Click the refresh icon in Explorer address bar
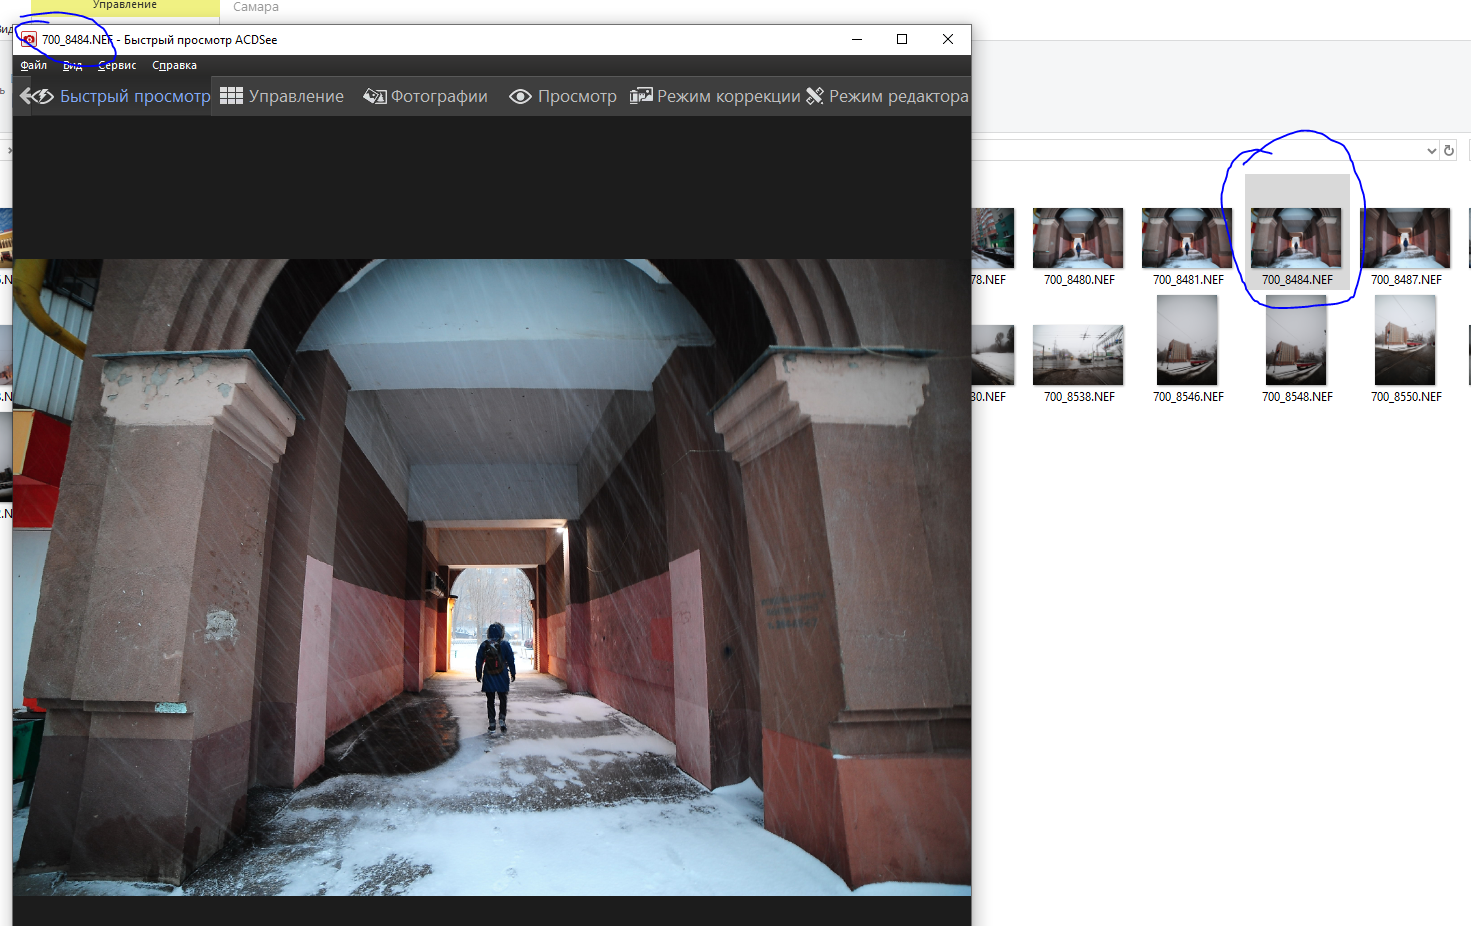The width and height of the screenshot is (1471, 926). [1448, 150]
